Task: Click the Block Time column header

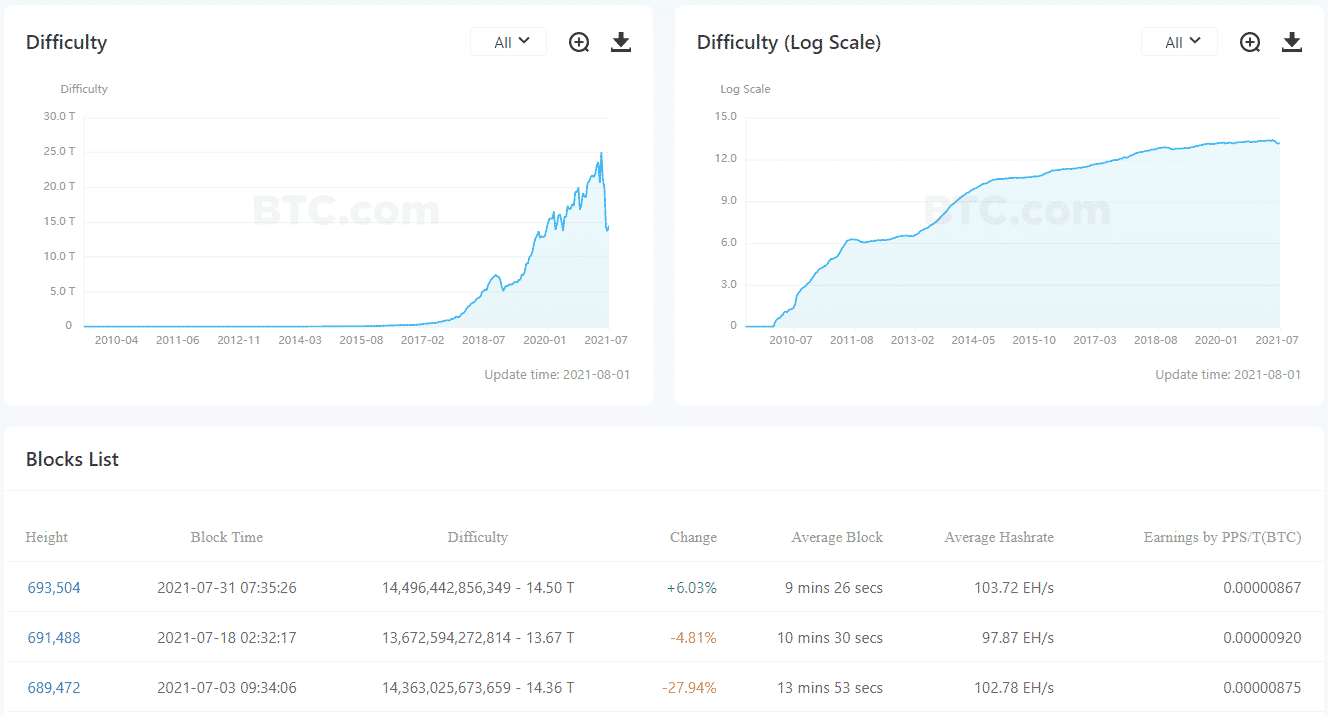Action: click(x=227, y=537)
